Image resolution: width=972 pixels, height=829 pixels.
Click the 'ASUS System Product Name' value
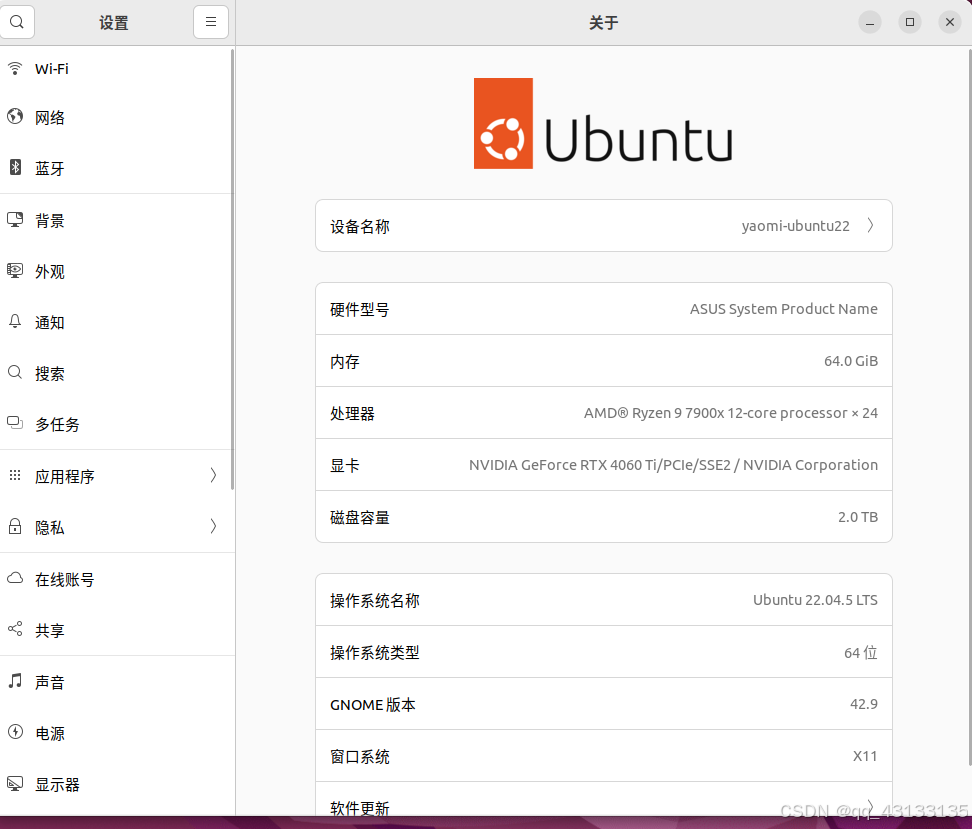pyautogui.click(x=784, y=309)
